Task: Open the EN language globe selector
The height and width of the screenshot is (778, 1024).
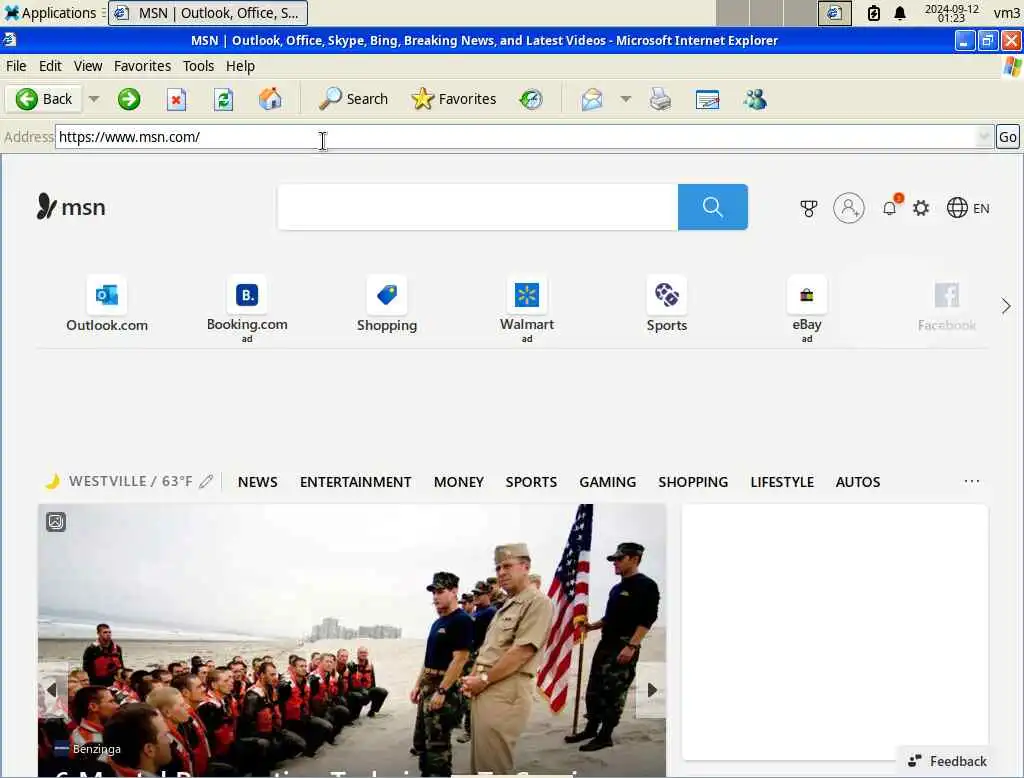Action: tap(968, 208)
